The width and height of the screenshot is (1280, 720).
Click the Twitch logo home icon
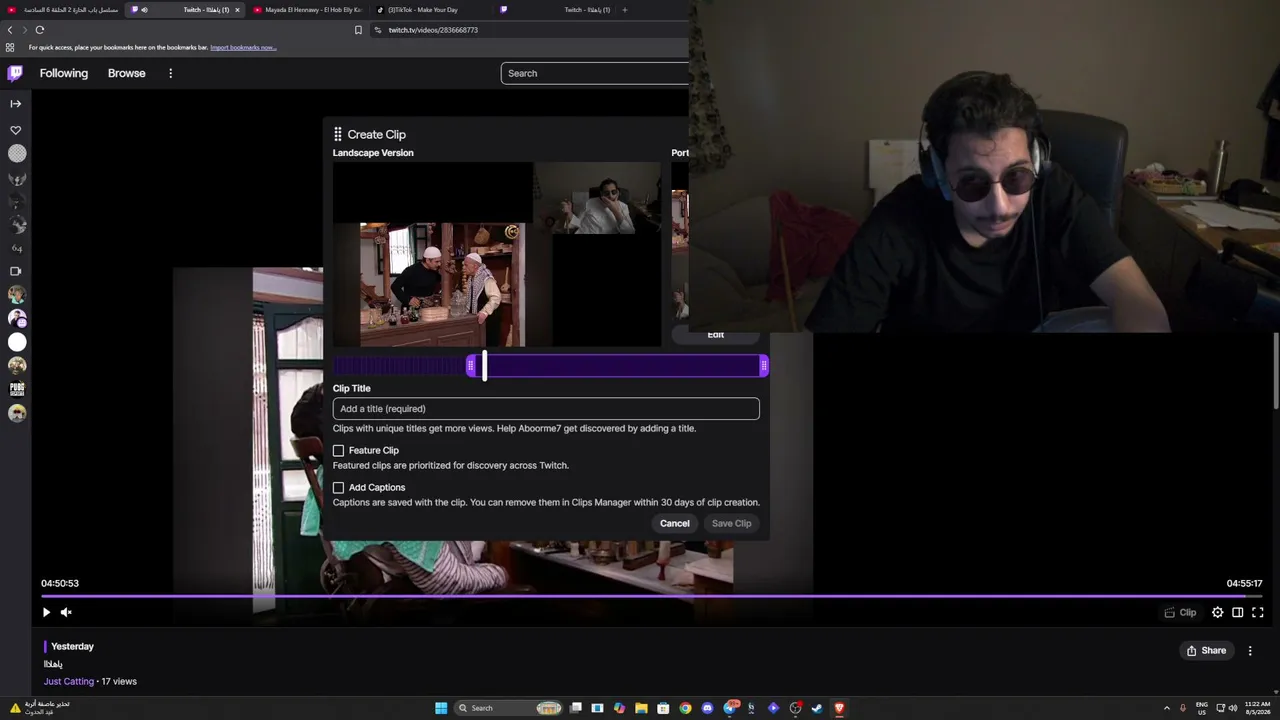15,73
